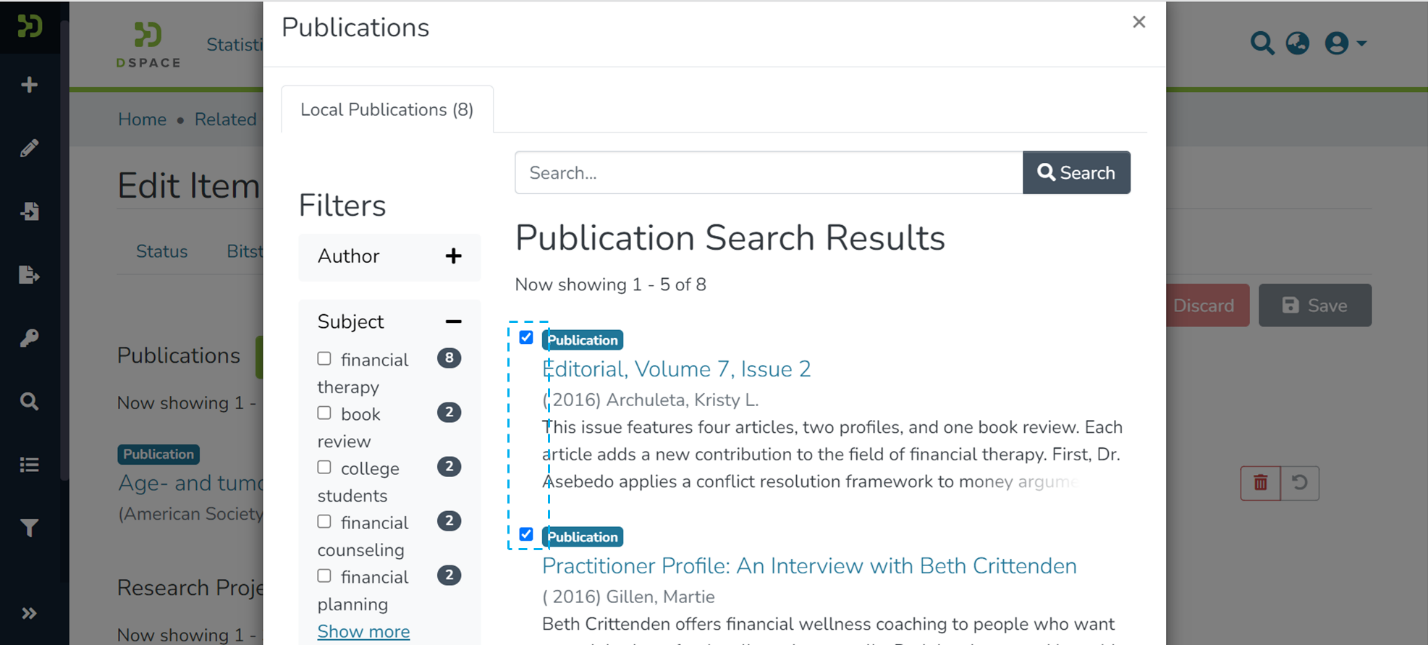Click the pencil edit icon in sidebar

coord(29,148)
